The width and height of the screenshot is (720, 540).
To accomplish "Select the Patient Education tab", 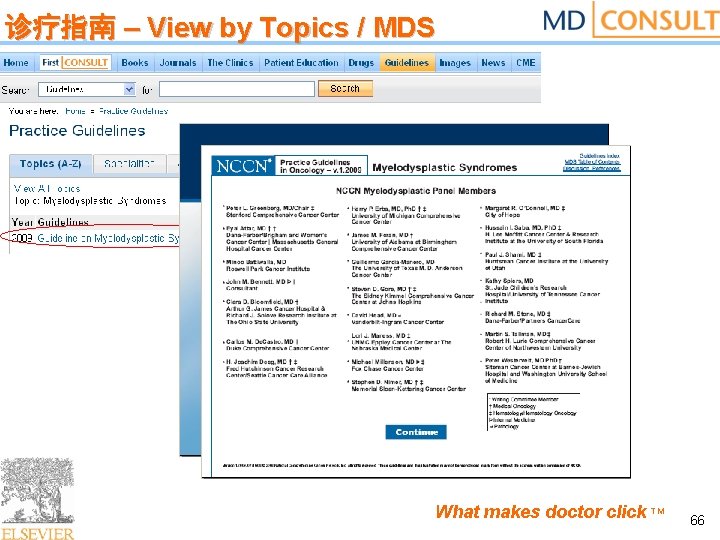I will coord(301,62).
